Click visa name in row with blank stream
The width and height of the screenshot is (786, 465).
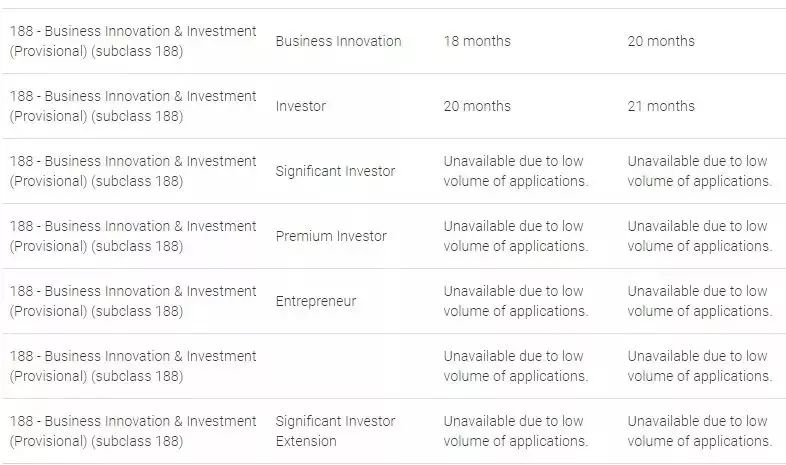pyautogui.click(x=133, y=366)
